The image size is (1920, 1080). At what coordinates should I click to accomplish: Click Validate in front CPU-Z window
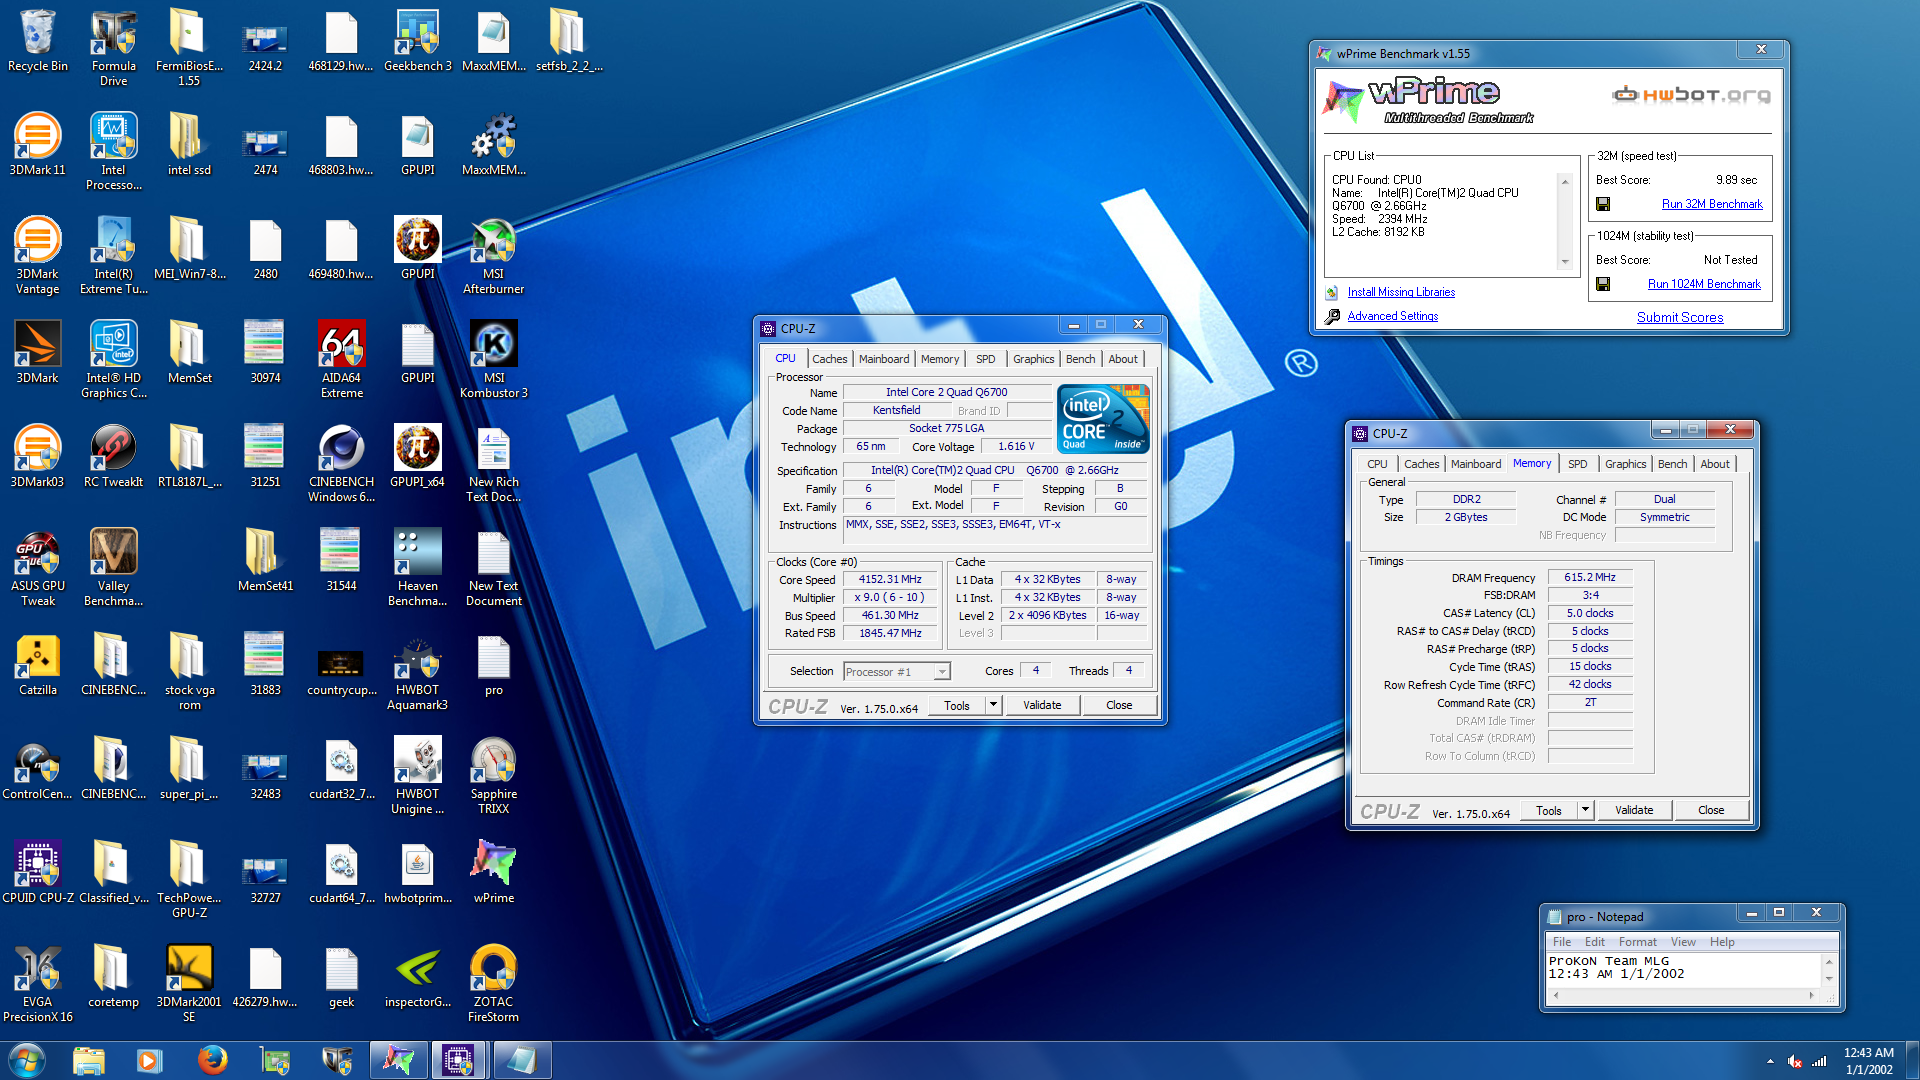[1042, 705]
